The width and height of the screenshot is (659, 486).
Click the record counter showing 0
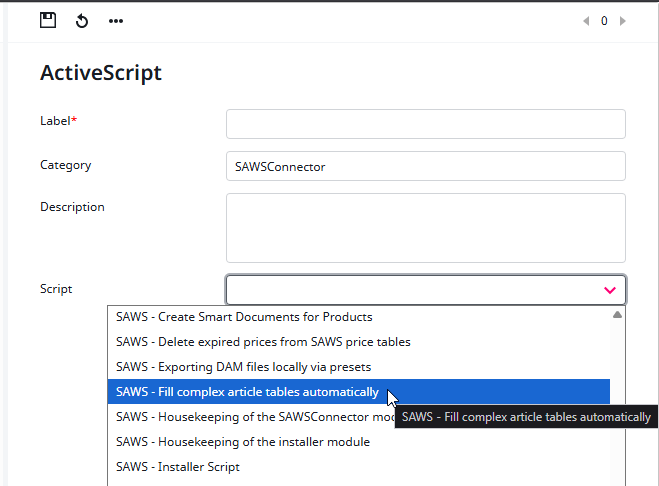pos(604,21)
